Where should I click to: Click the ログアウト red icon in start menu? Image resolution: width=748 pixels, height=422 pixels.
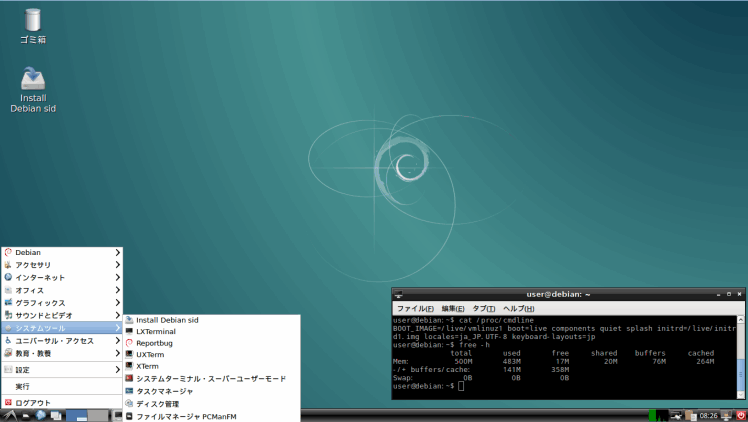point(8,402)
